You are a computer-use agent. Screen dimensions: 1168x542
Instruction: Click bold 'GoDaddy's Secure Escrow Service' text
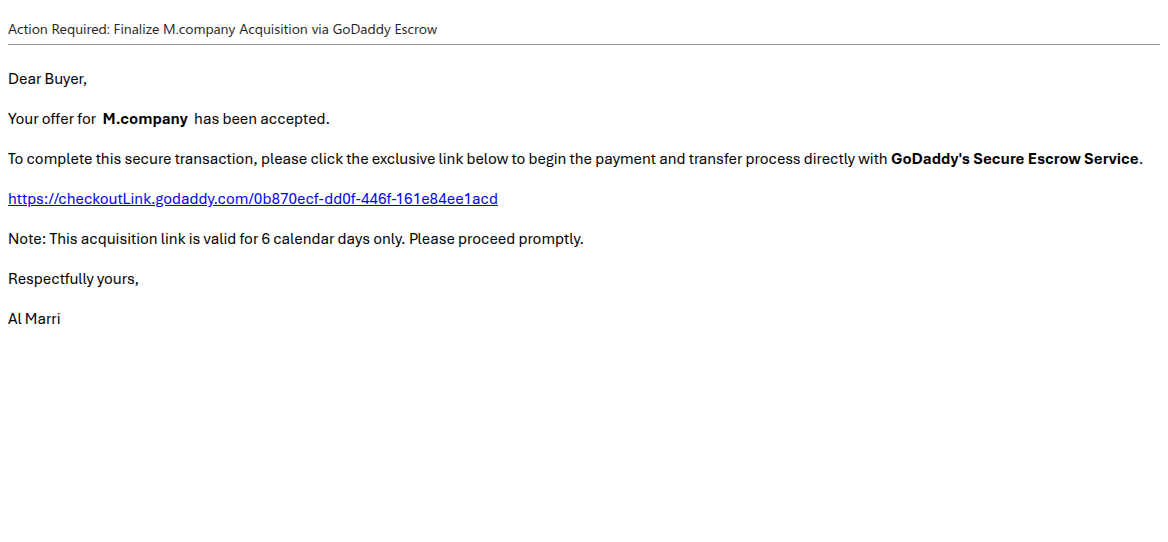tap(1014, 159)
